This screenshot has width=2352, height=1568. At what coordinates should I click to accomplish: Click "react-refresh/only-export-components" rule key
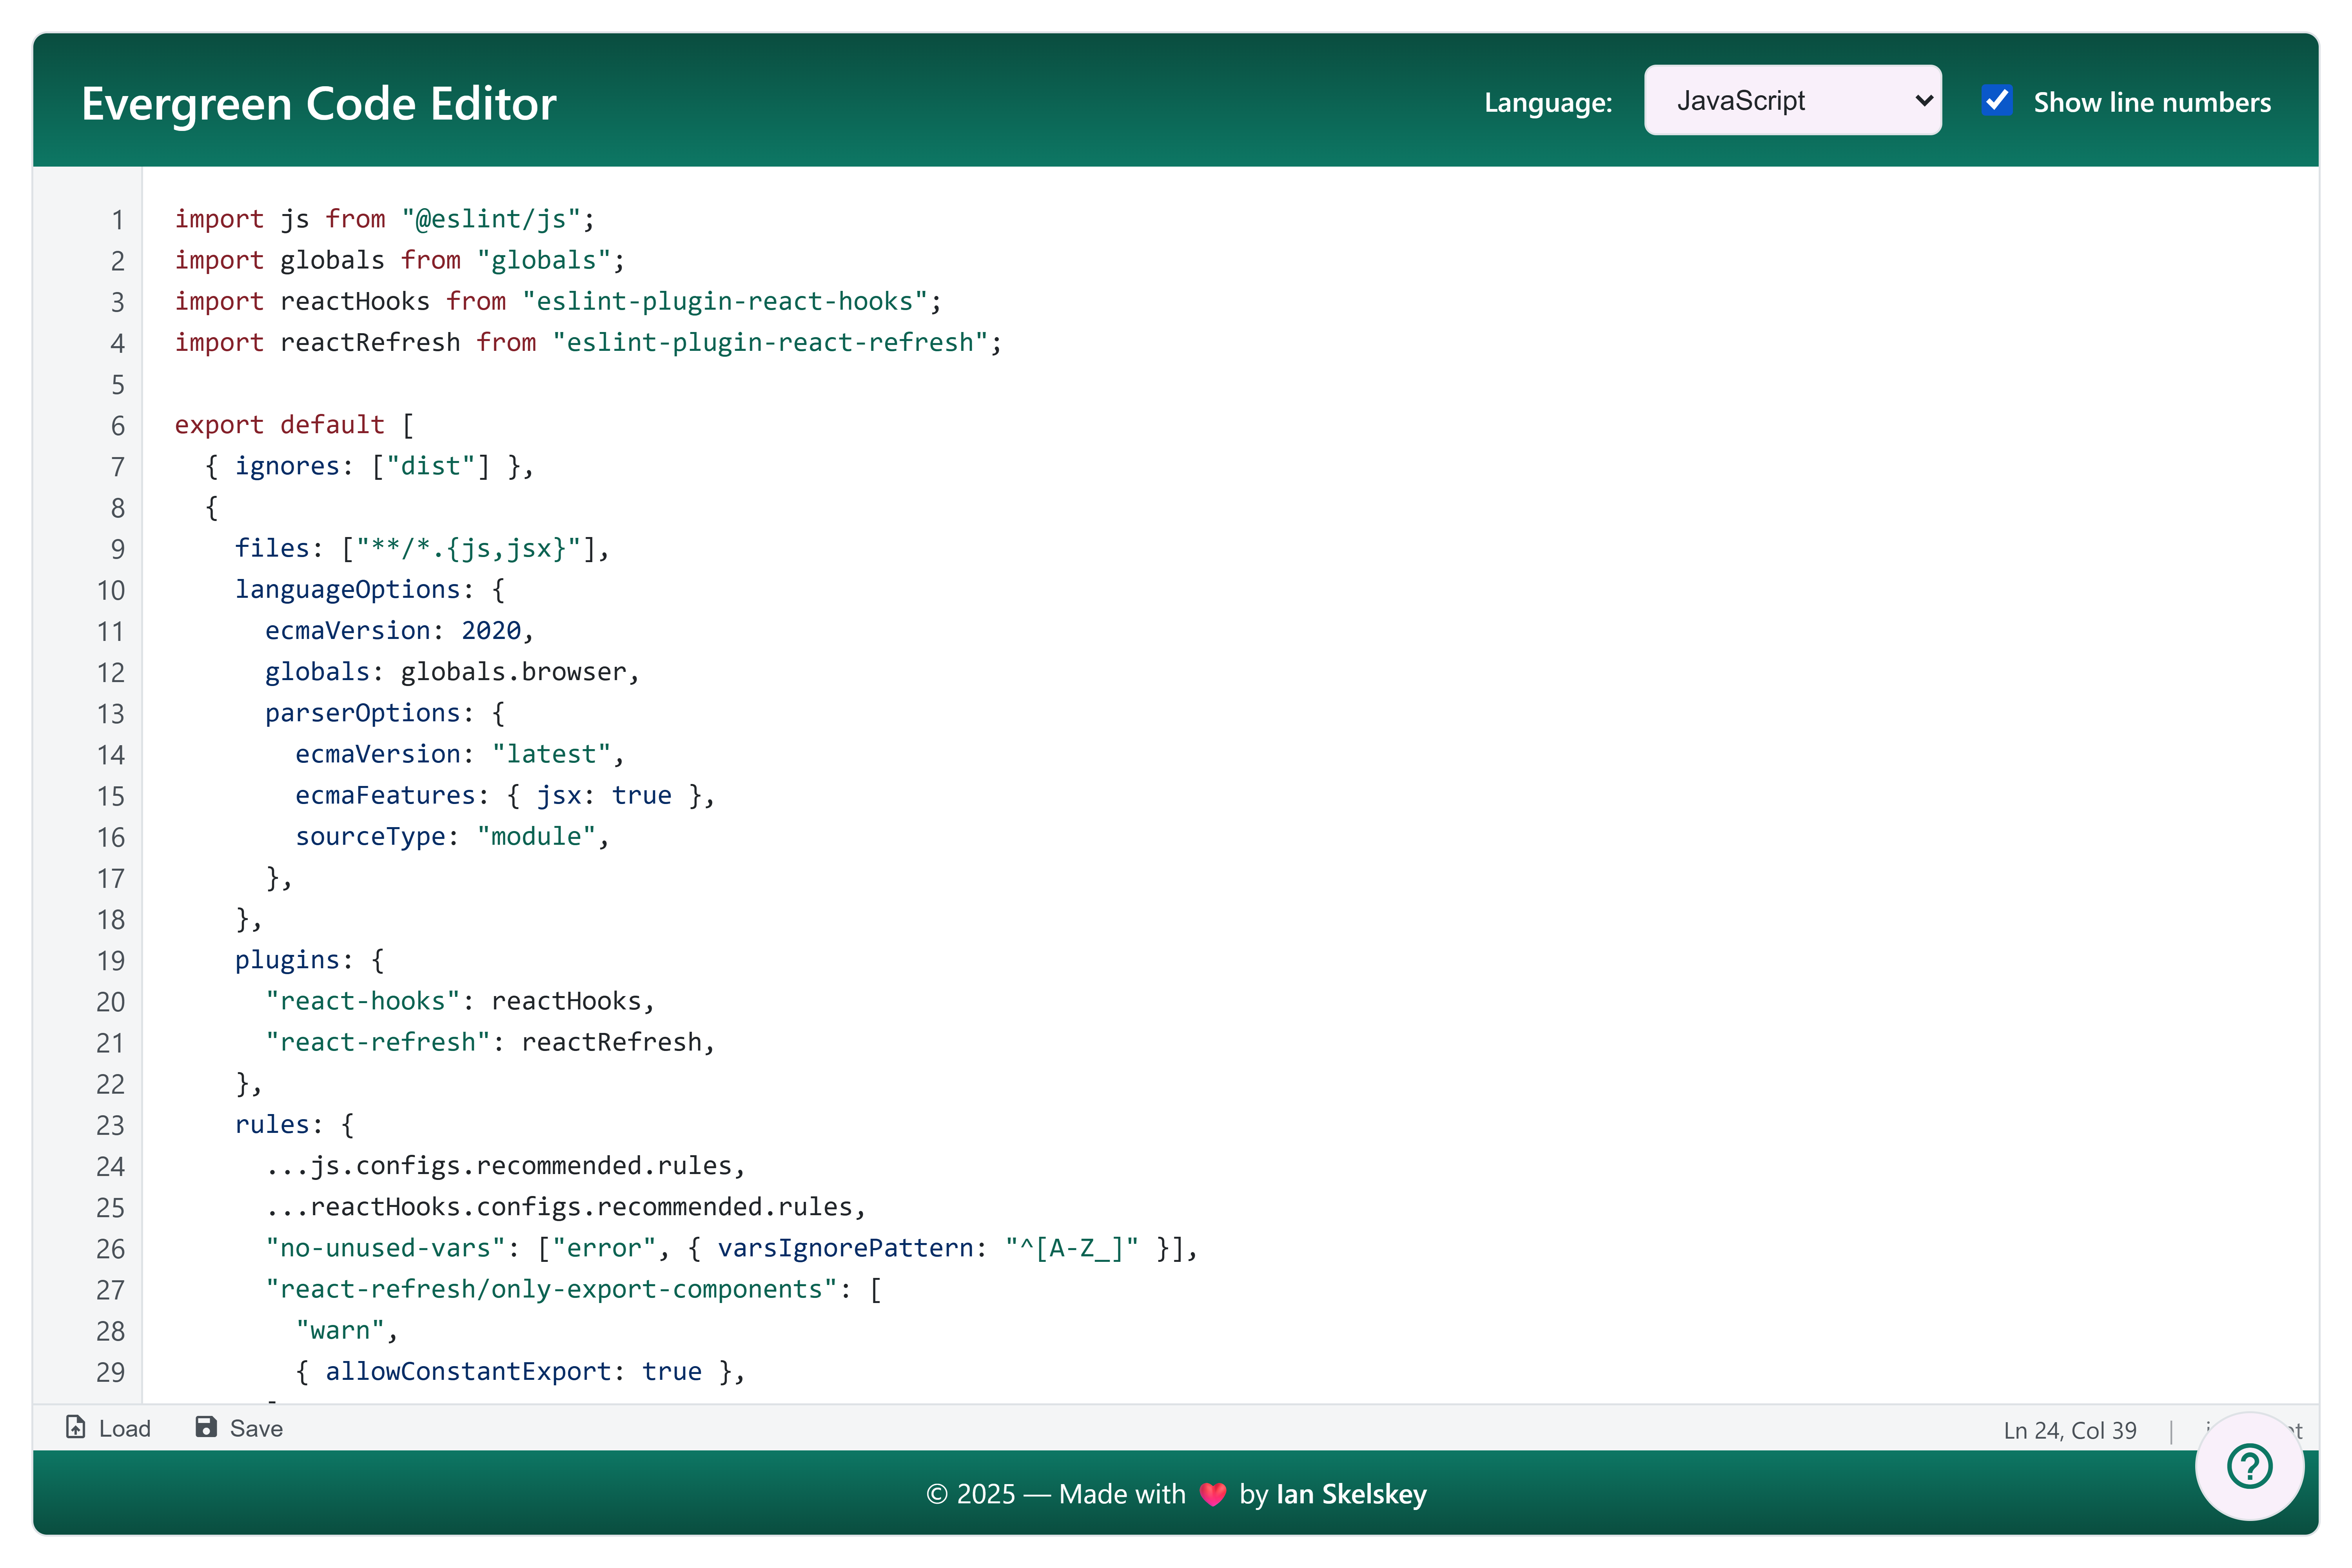coord(551,1289)
